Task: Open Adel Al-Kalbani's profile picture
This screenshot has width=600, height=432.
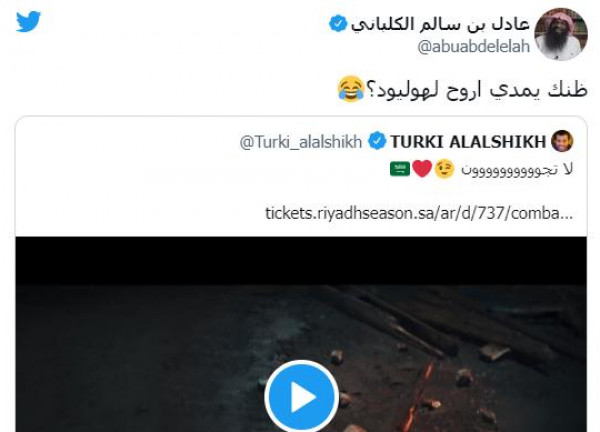Action: 561,34
